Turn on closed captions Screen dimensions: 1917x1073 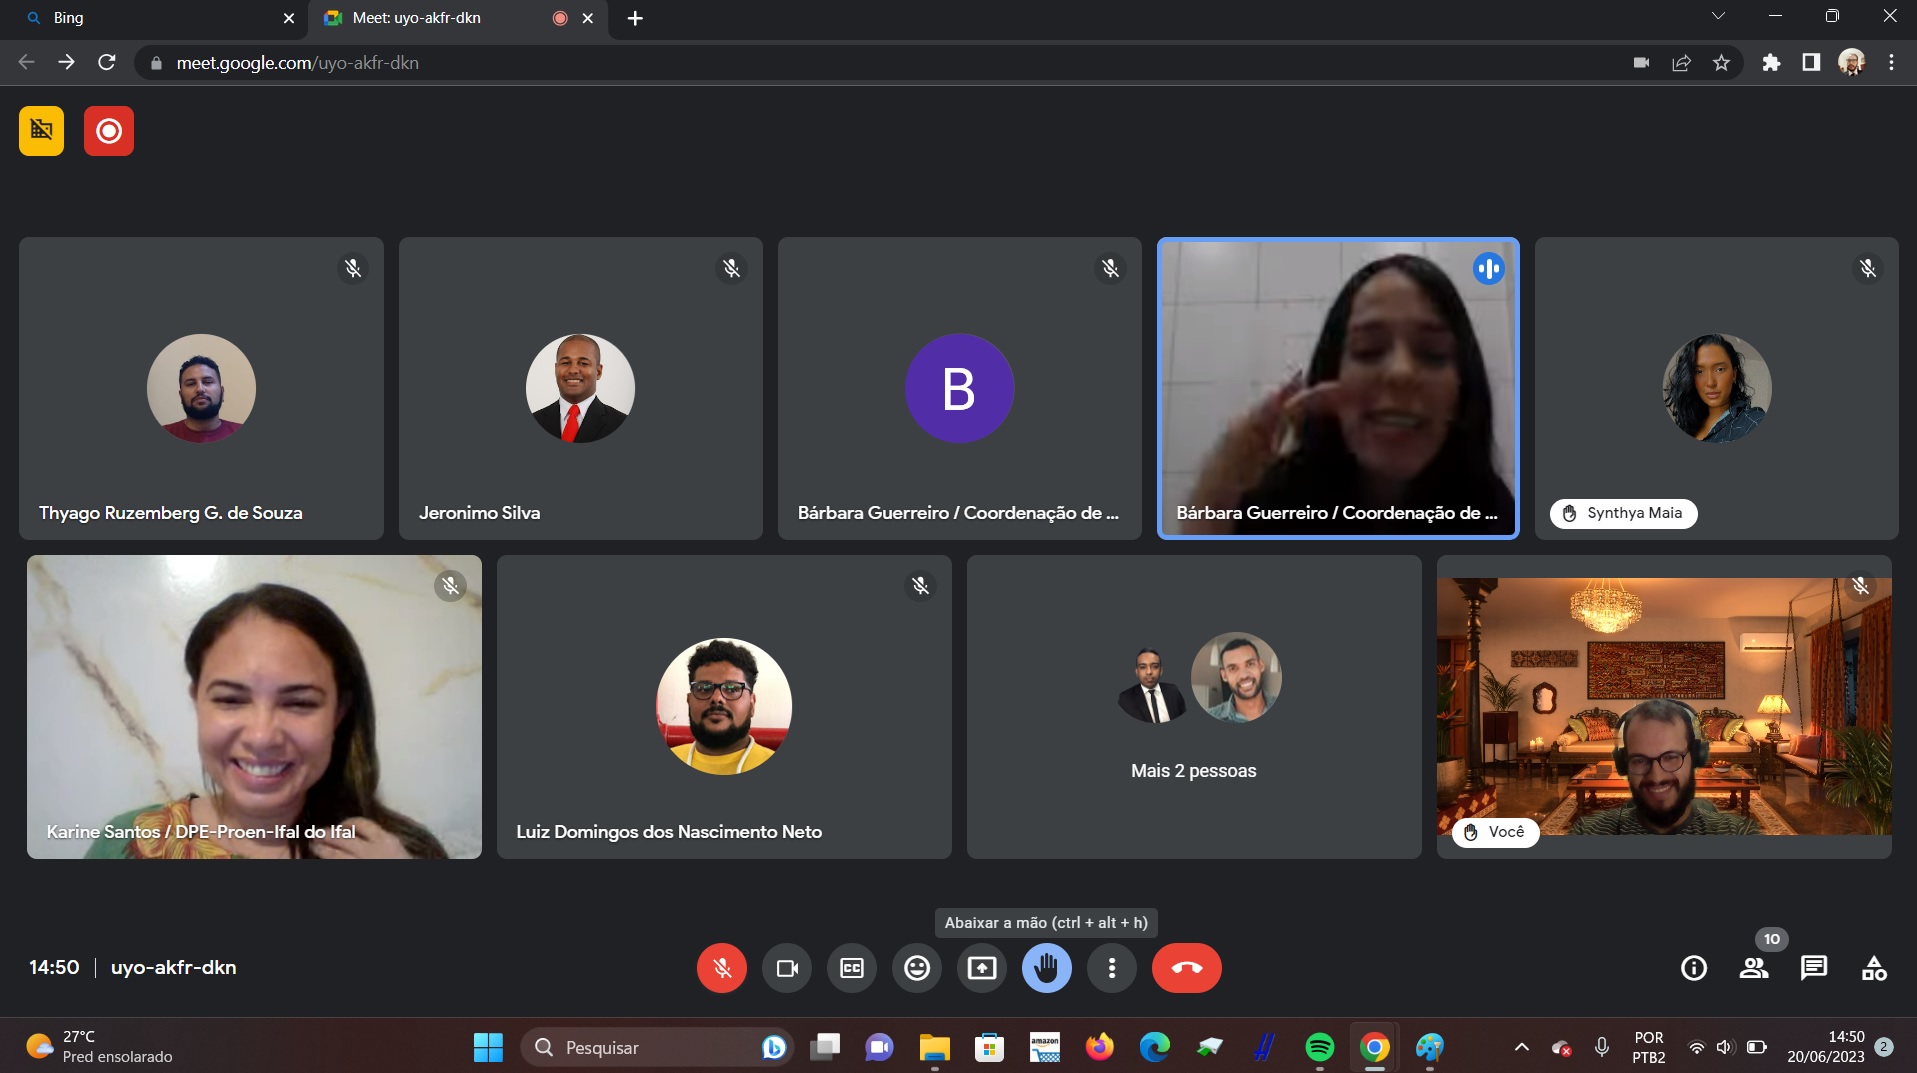click(x=852, y=968)
